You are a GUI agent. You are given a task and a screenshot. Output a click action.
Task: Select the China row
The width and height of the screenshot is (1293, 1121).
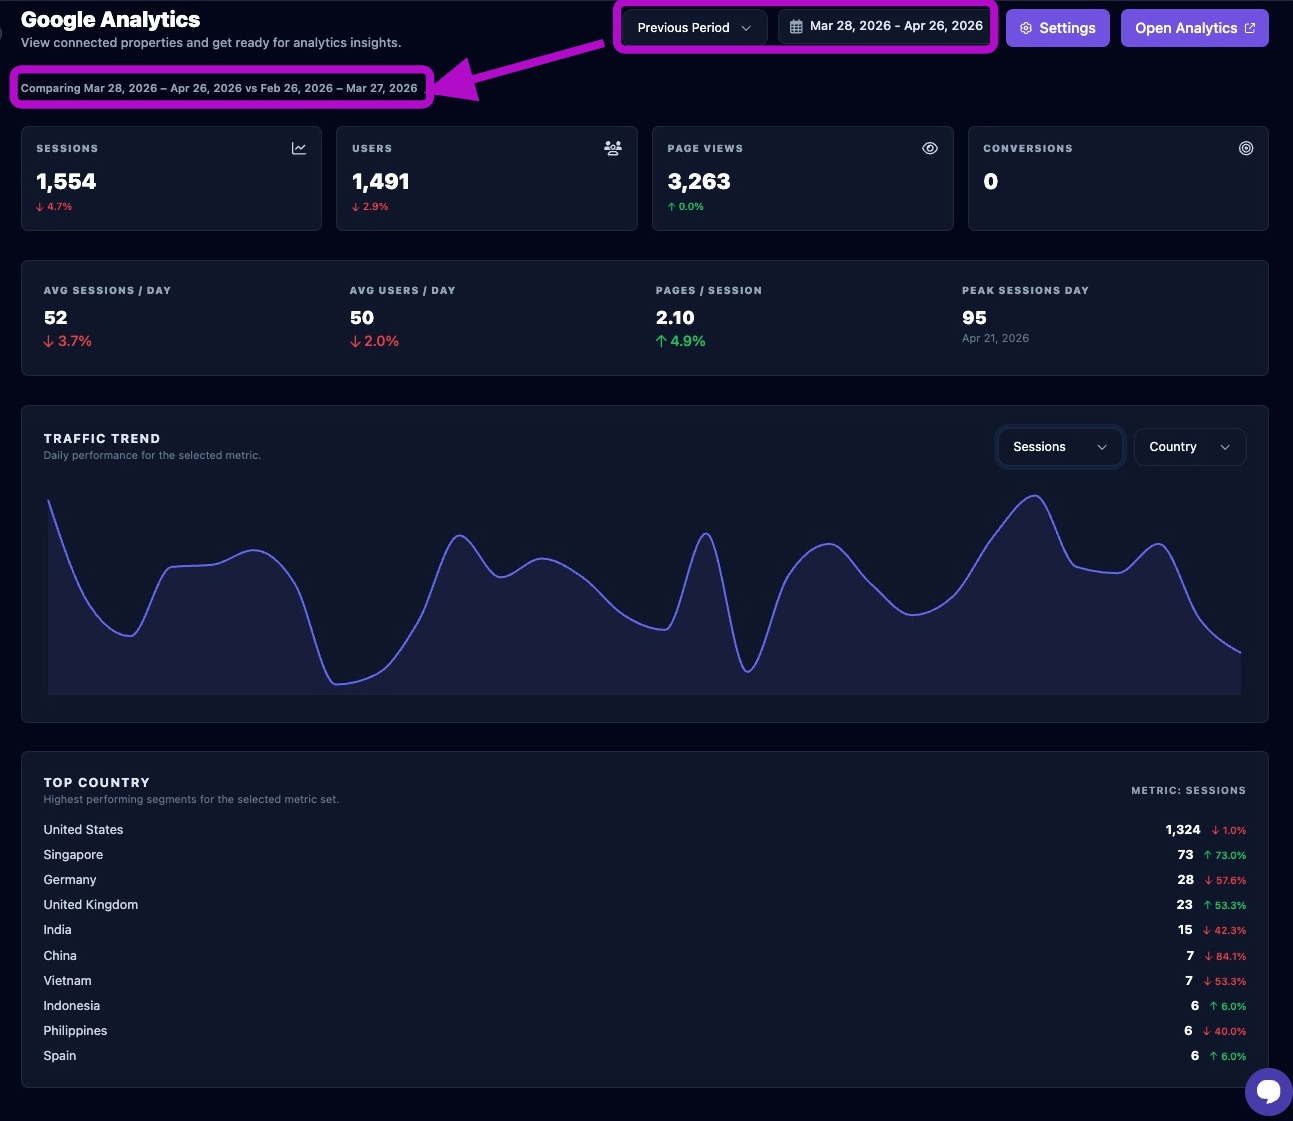(x=645, y=956)
